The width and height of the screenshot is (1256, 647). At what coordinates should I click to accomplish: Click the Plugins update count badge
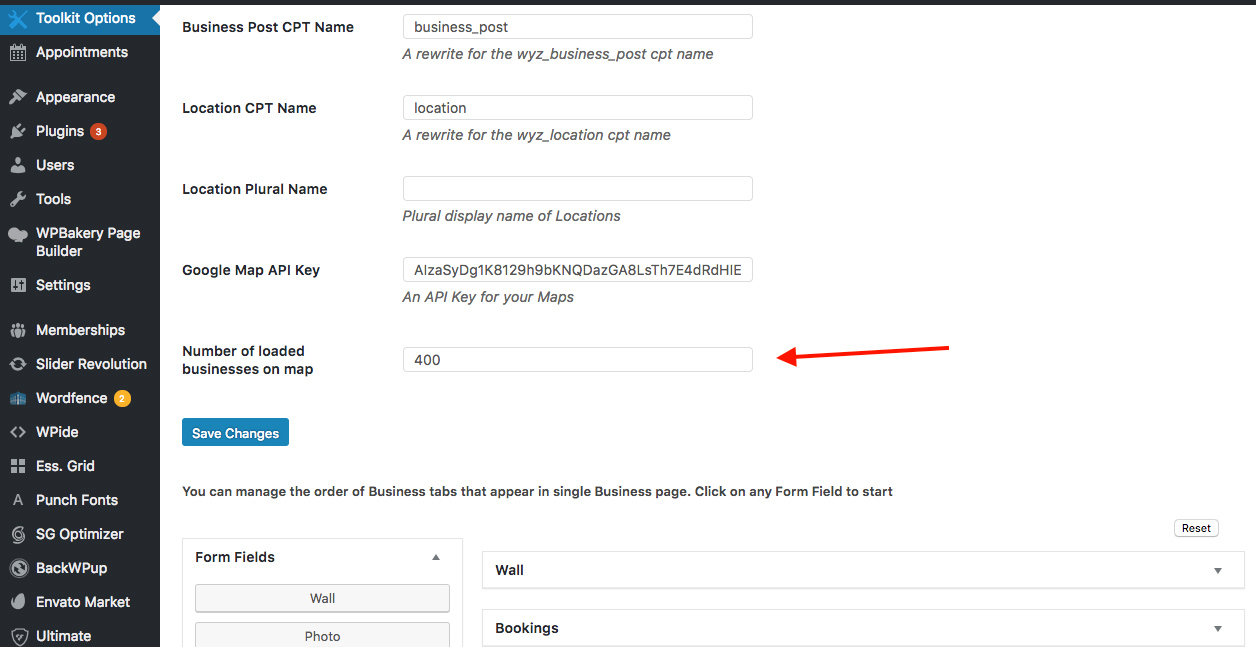point(98,131)
